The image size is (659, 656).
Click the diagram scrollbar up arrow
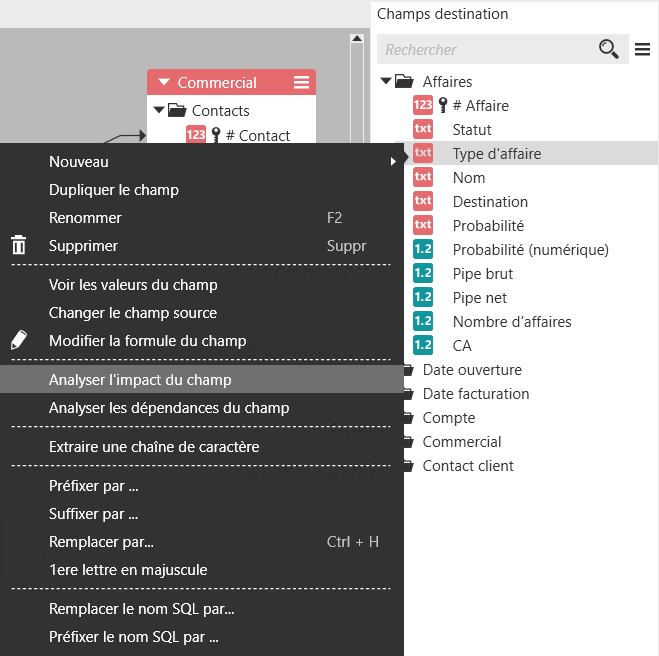[357, 39]
